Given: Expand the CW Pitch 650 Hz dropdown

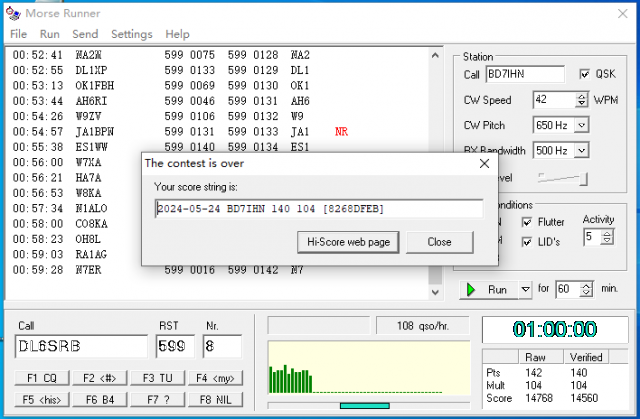Looking at the screenshot, I should point(582,125).
